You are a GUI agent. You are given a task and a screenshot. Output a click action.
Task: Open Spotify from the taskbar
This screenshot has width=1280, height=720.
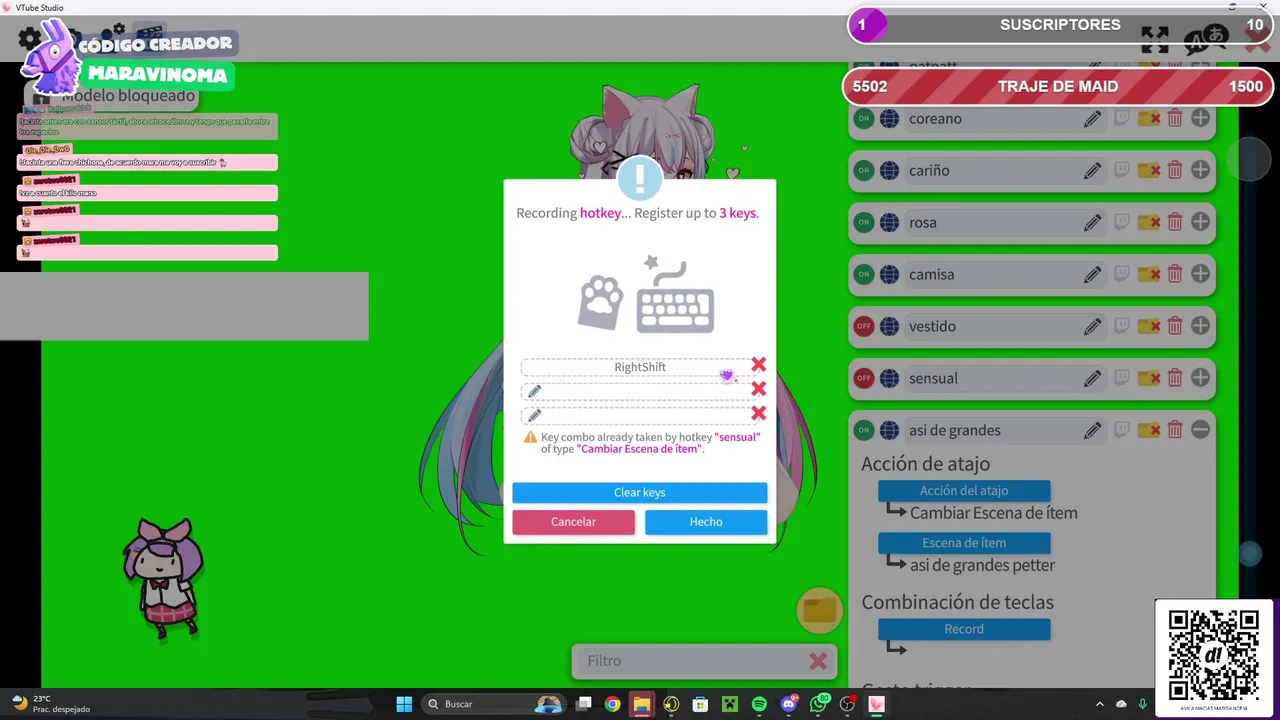[758, 704]
